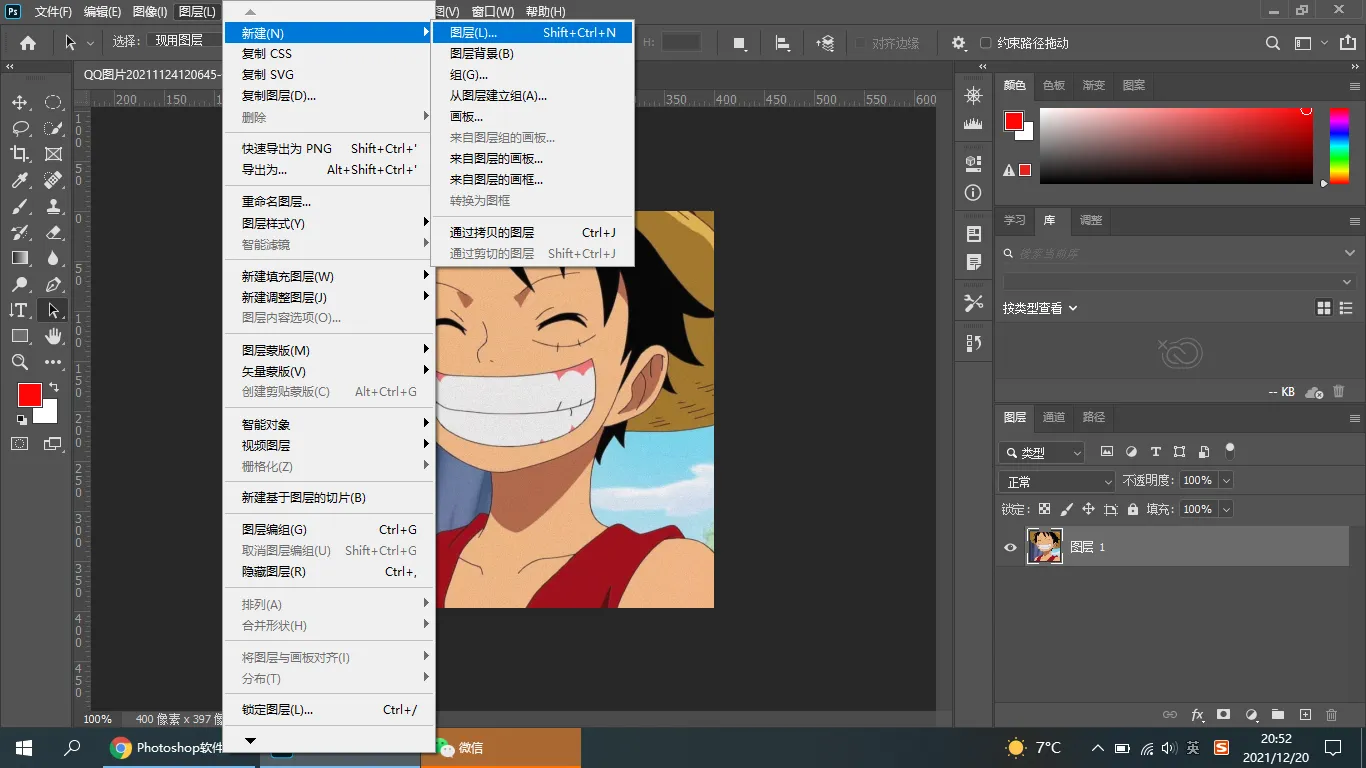Select the Blur droplet tool
This screenshot has height=768, width=1366.
53,258
